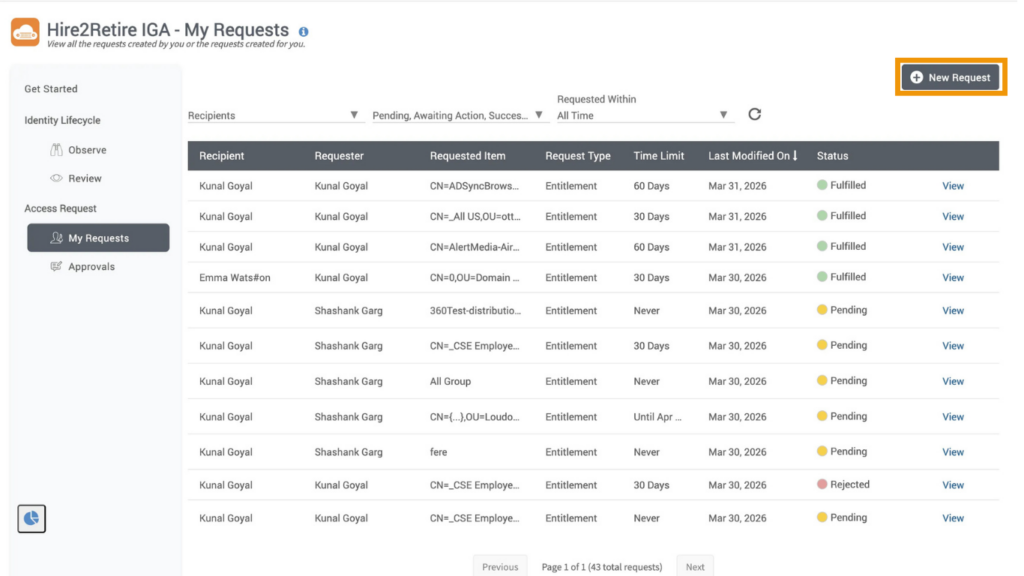1024x576 pixels.
Task: Sort by Recipient column header
Action: coord(221,155)
